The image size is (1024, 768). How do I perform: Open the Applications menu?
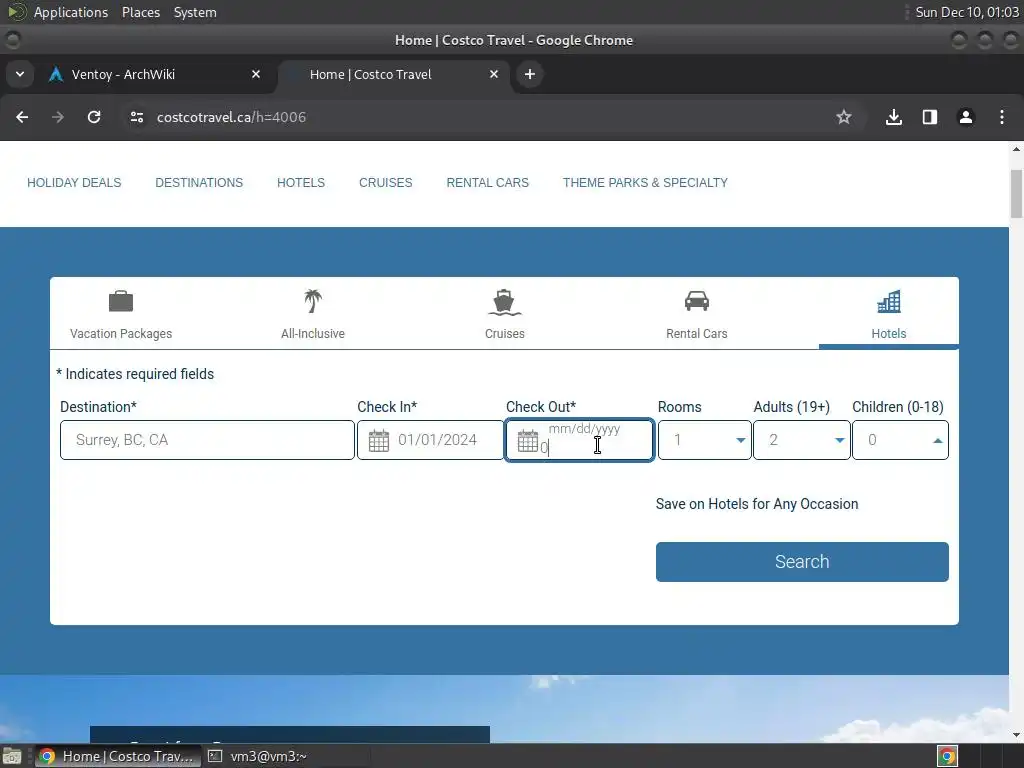click(71, 12)
